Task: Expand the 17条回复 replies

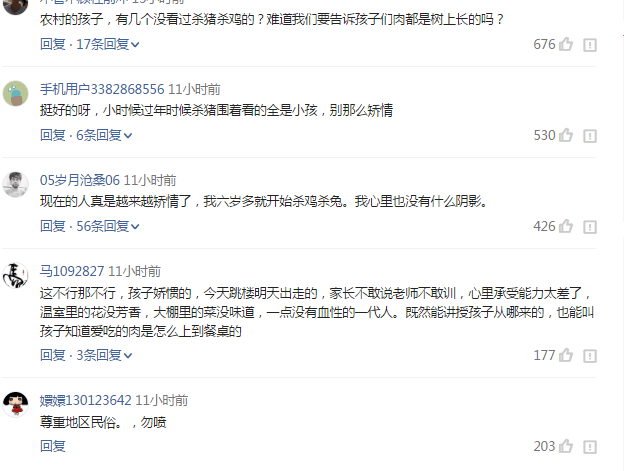Action: tap(107, 44)
